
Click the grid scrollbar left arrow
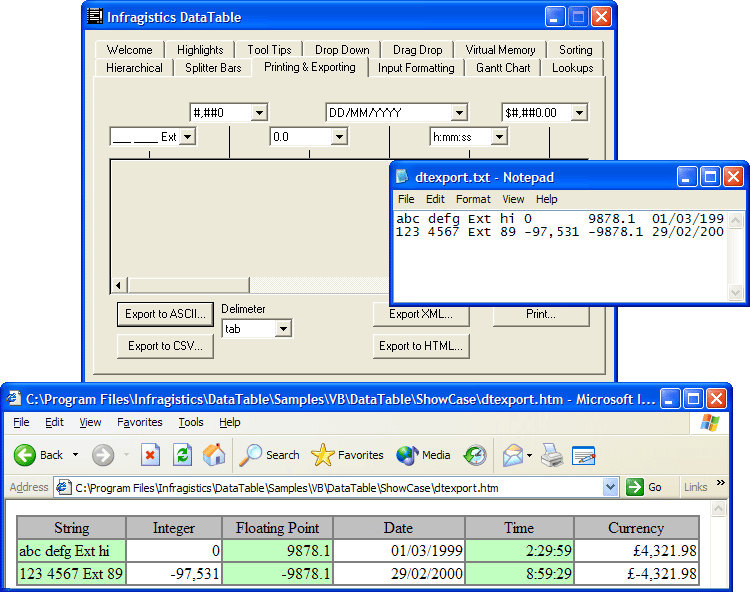pyautogui.click(x=119, y=285)
